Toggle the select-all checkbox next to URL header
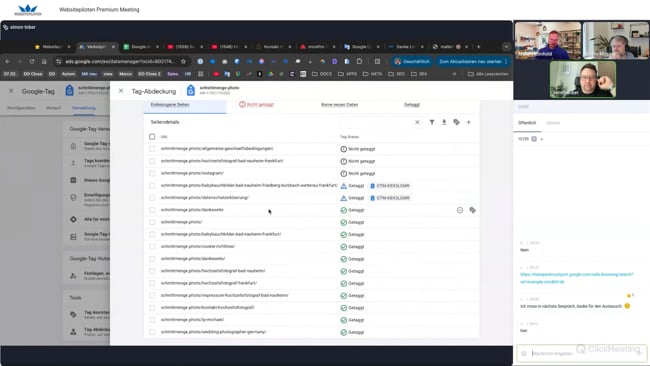 [x=152, y=137]
